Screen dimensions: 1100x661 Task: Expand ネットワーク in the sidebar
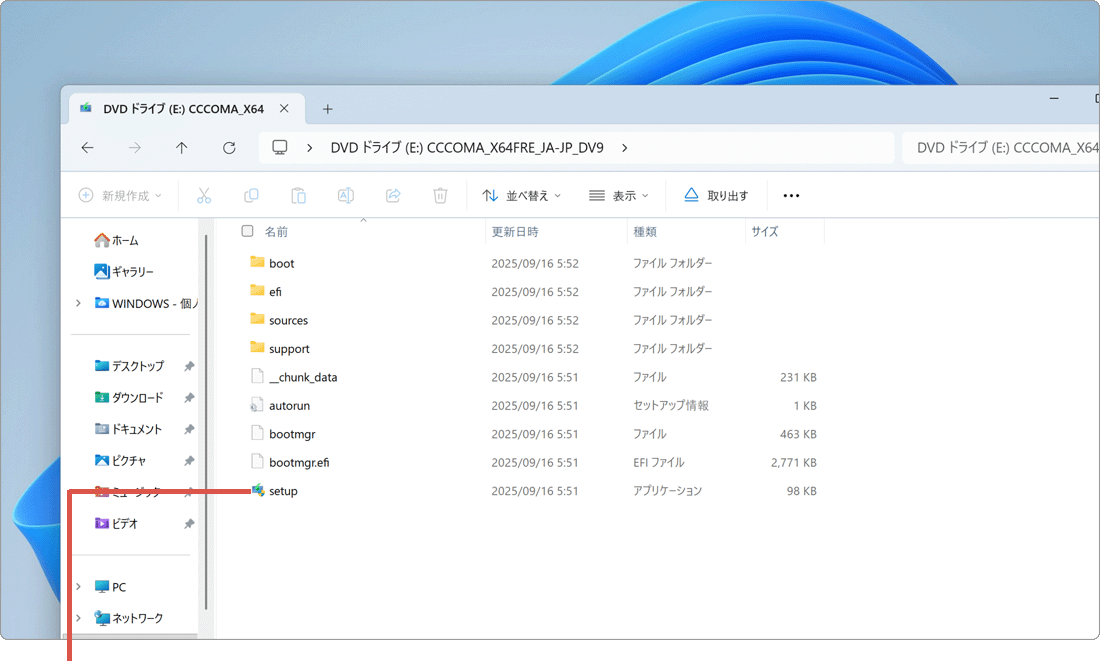pos(79,618)
